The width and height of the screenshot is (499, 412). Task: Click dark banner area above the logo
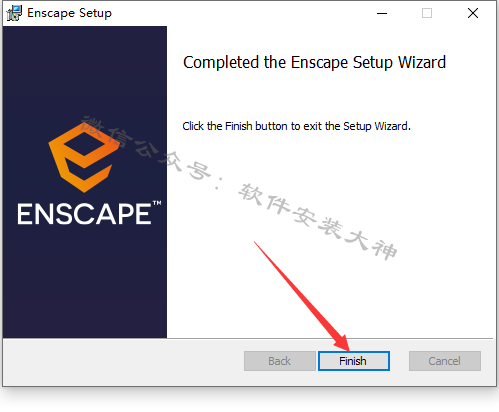85,72
